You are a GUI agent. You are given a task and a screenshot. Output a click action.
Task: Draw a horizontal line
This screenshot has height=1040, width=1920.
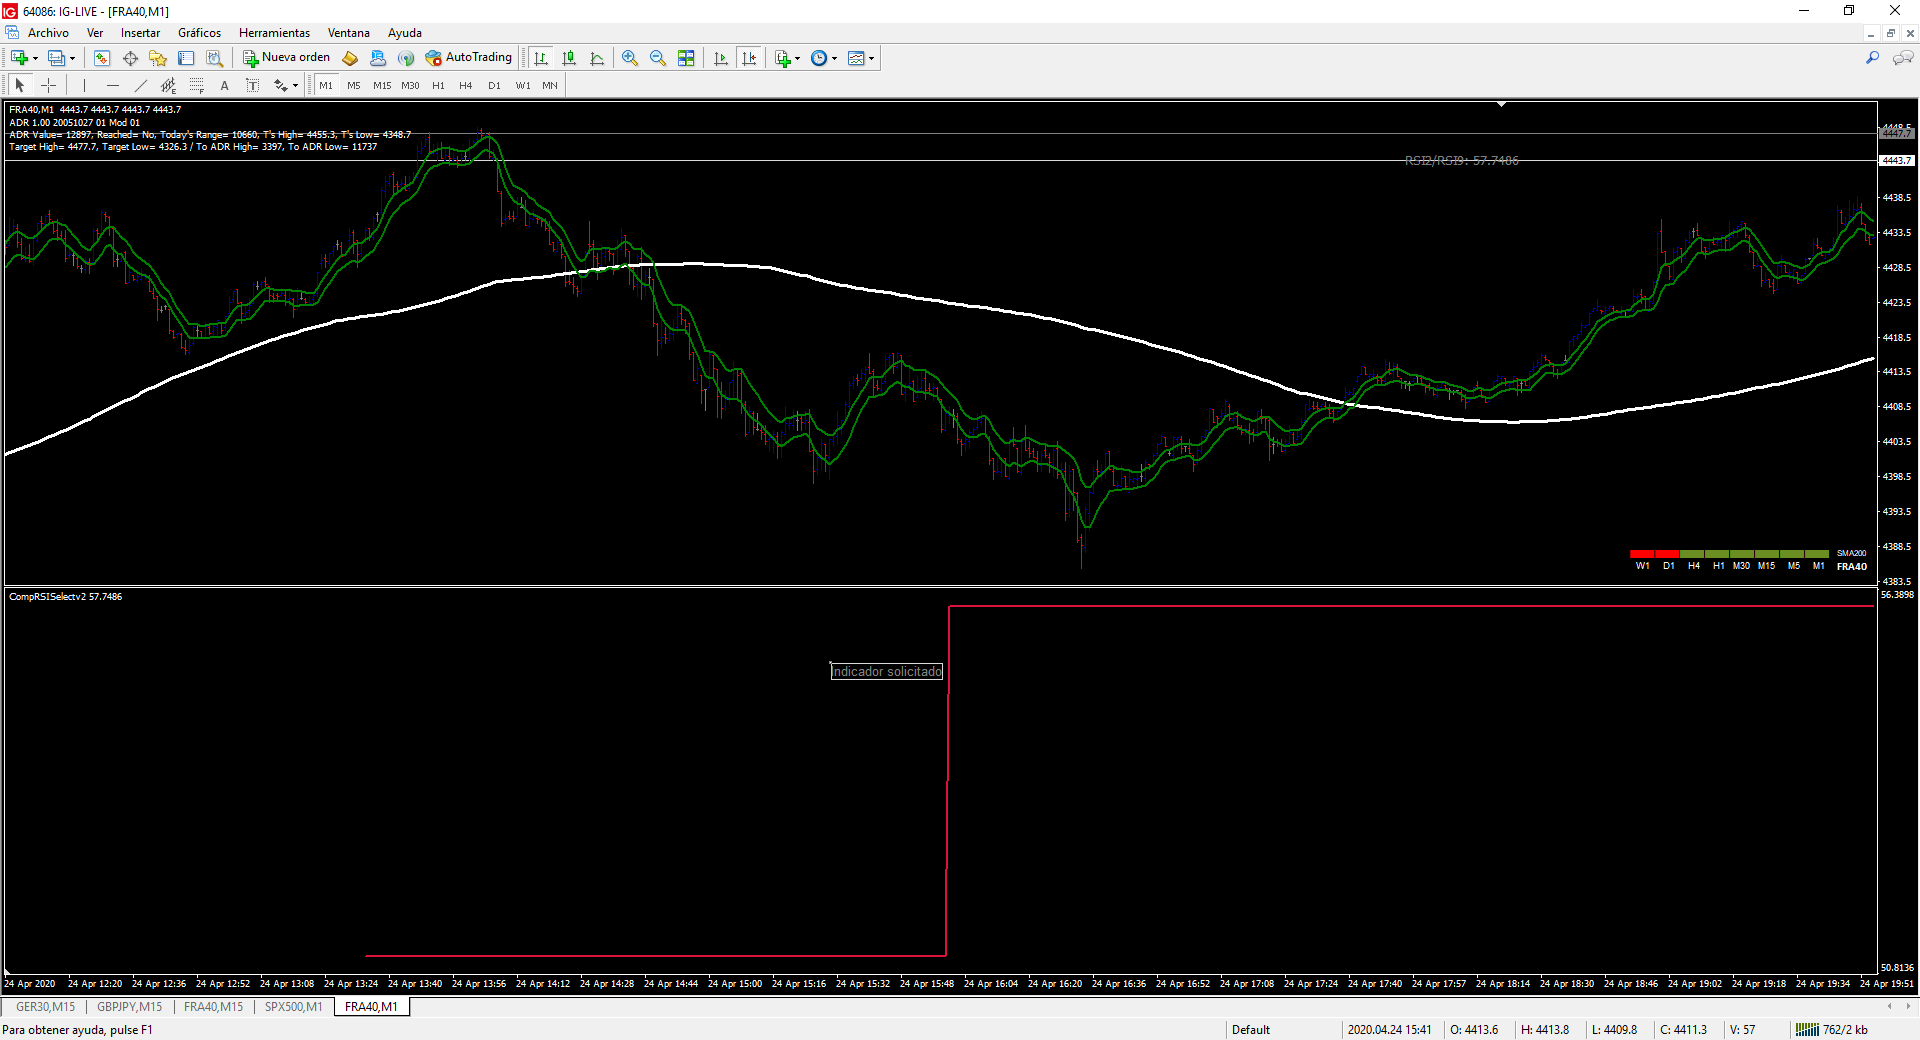coord(113,85)
